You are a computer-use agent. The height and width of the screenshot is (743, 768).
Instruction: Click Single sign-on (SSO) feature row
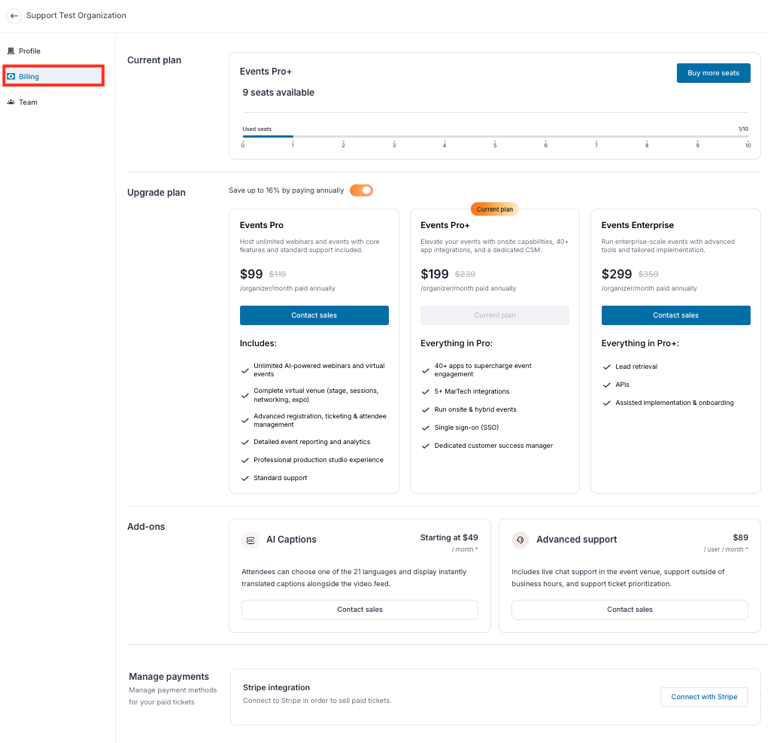(x=460, y=428)
